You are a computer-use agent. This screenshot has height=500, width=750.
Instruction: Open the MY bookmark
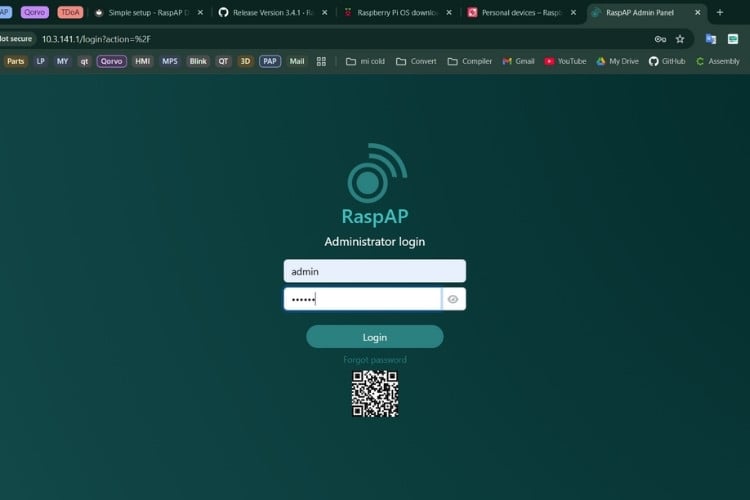click(x=62, y=61)
